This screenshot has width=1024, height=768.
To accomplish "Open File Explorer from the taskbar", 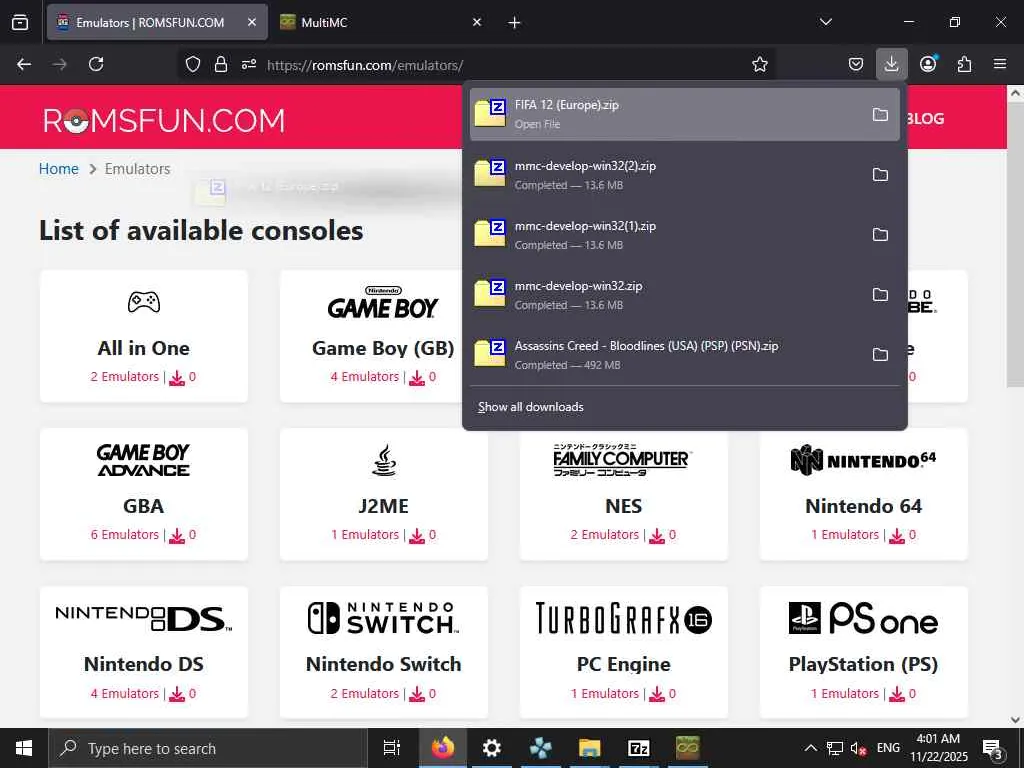I will pyautogui.click(x=589, y=748).
